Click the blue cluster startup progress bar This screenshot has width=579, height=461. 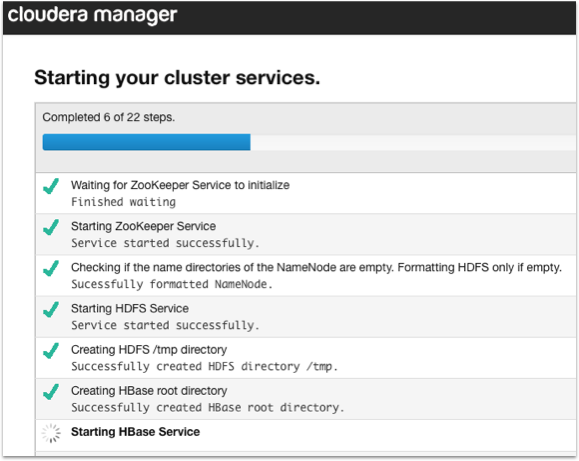pyautogui.click(x=147, y=142)
